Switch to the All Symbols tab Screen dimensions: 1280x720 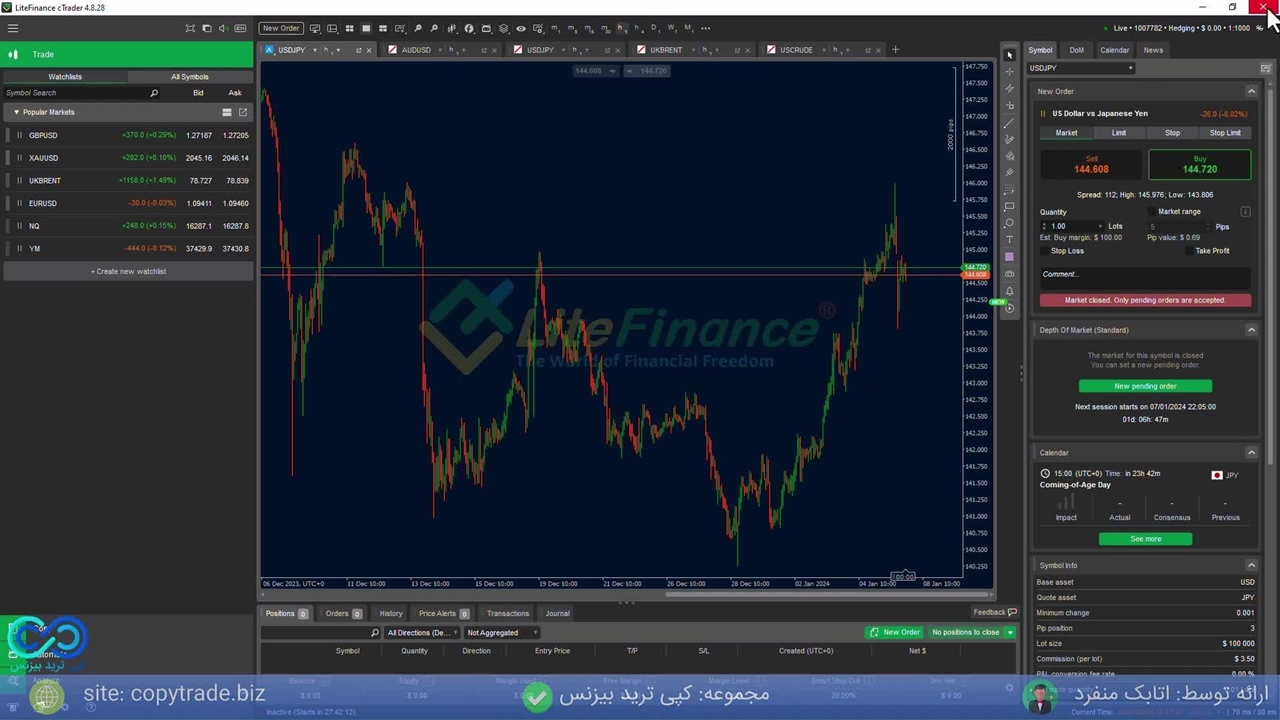click(x=189, y=77)
